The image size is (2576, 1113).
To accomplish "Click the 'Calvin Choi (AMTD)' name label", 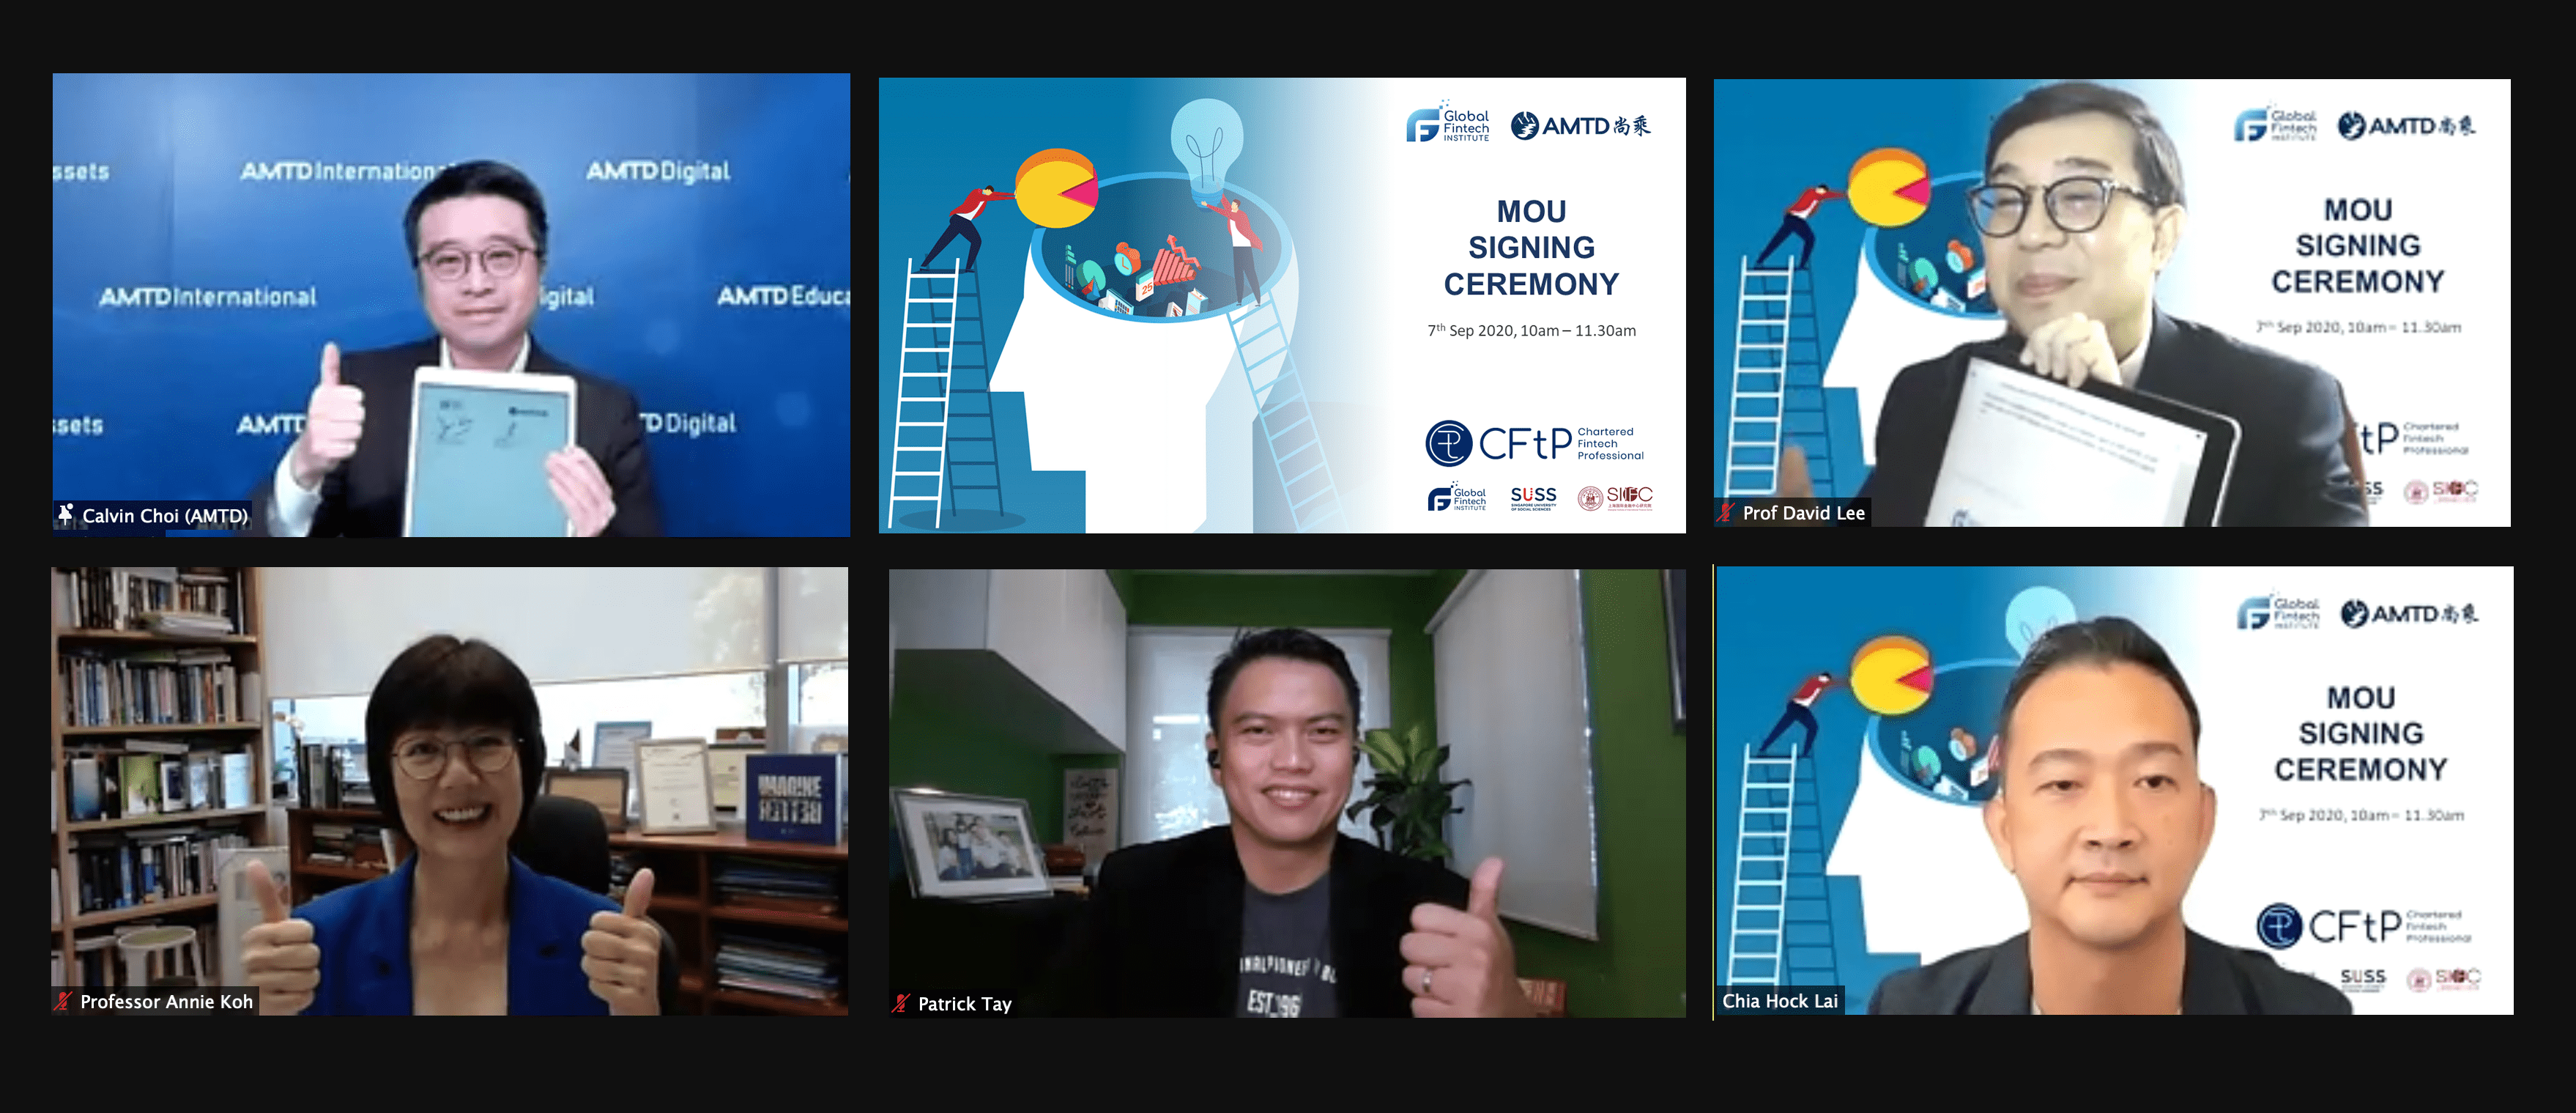I will click(x=165, y=516).
